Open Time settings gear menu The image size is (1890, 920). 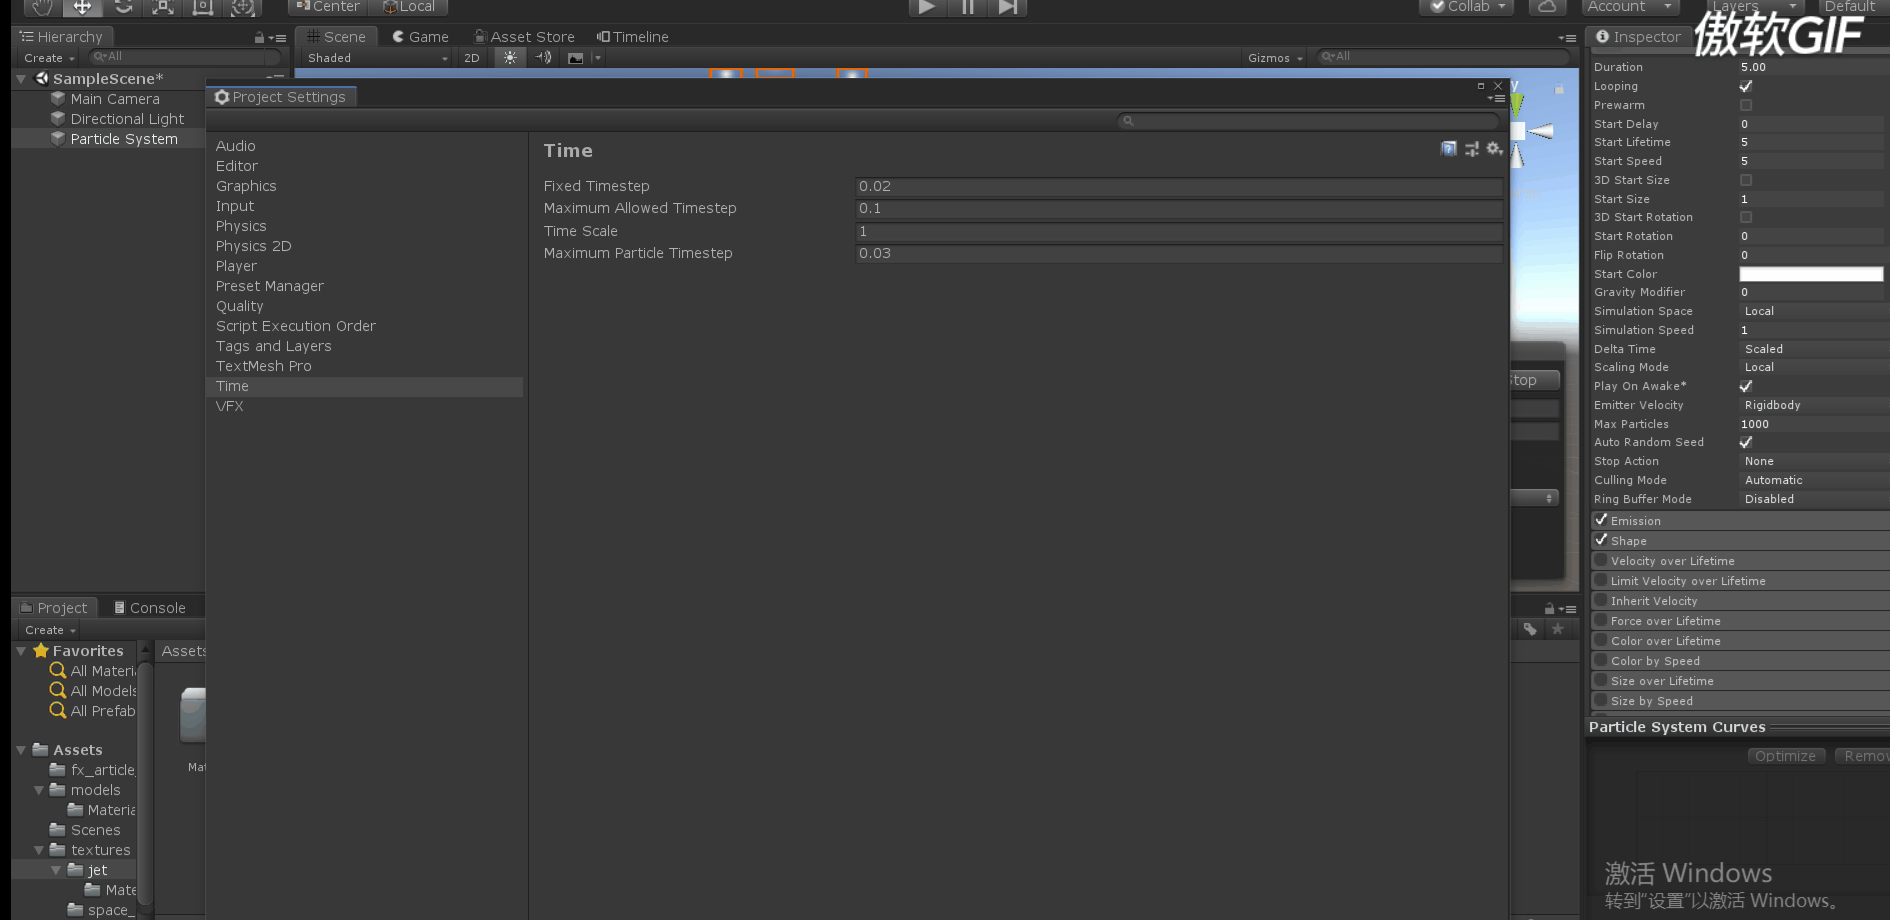pyautogui.click(x=1494, y=149)
